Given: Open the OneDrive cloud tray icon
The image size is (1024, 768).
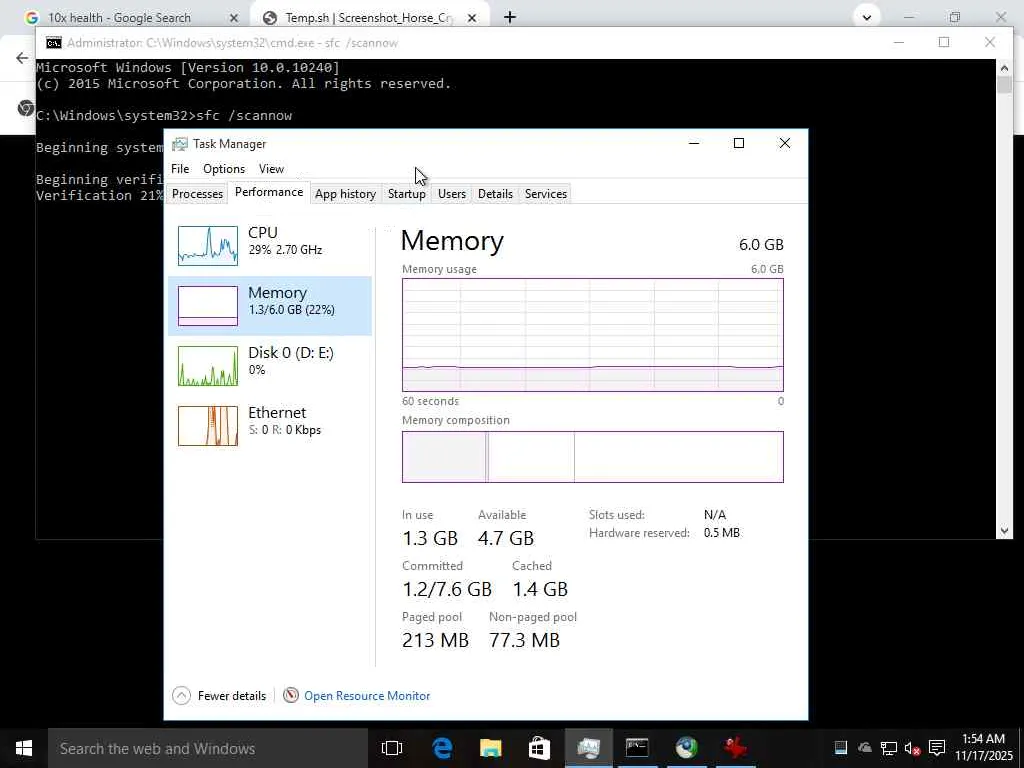Looking at the screenshot, I should 865,748.
